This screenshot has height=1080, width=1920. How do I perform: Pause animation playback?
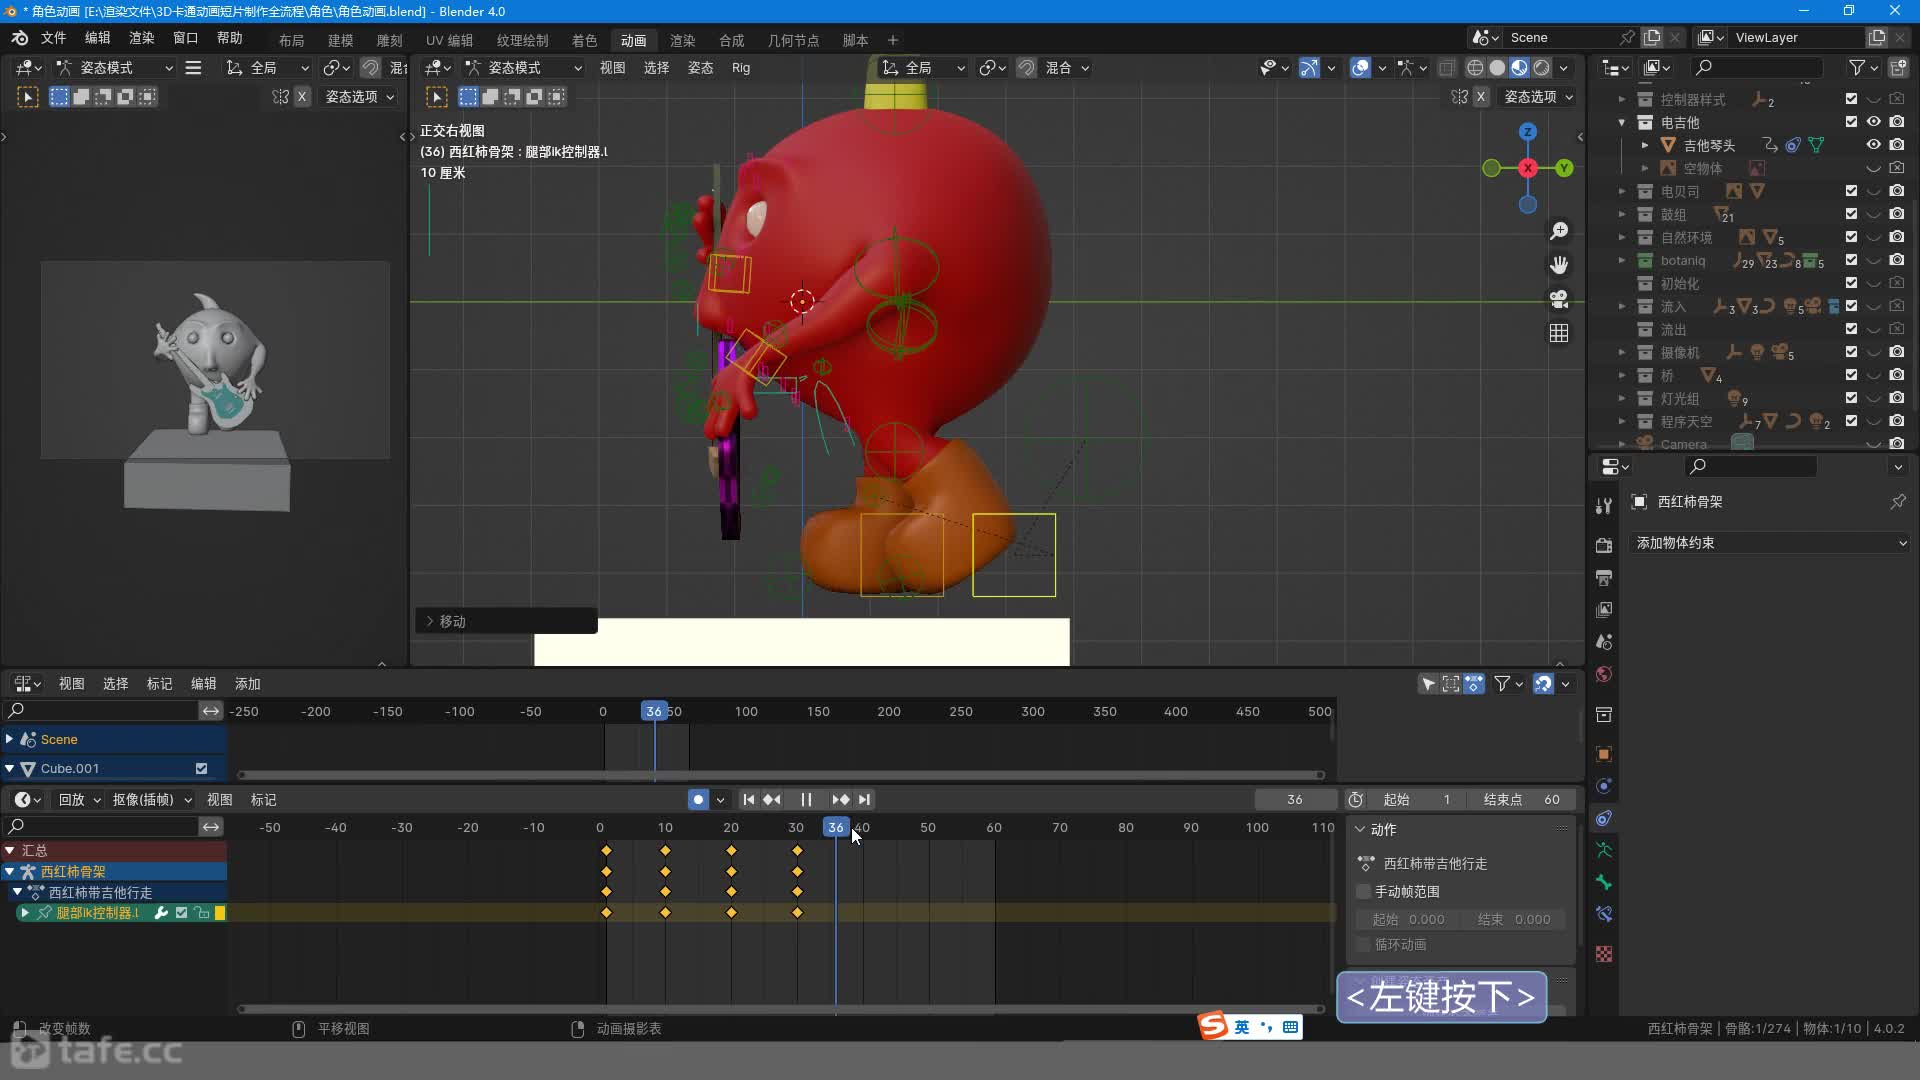tap(806, 800)
